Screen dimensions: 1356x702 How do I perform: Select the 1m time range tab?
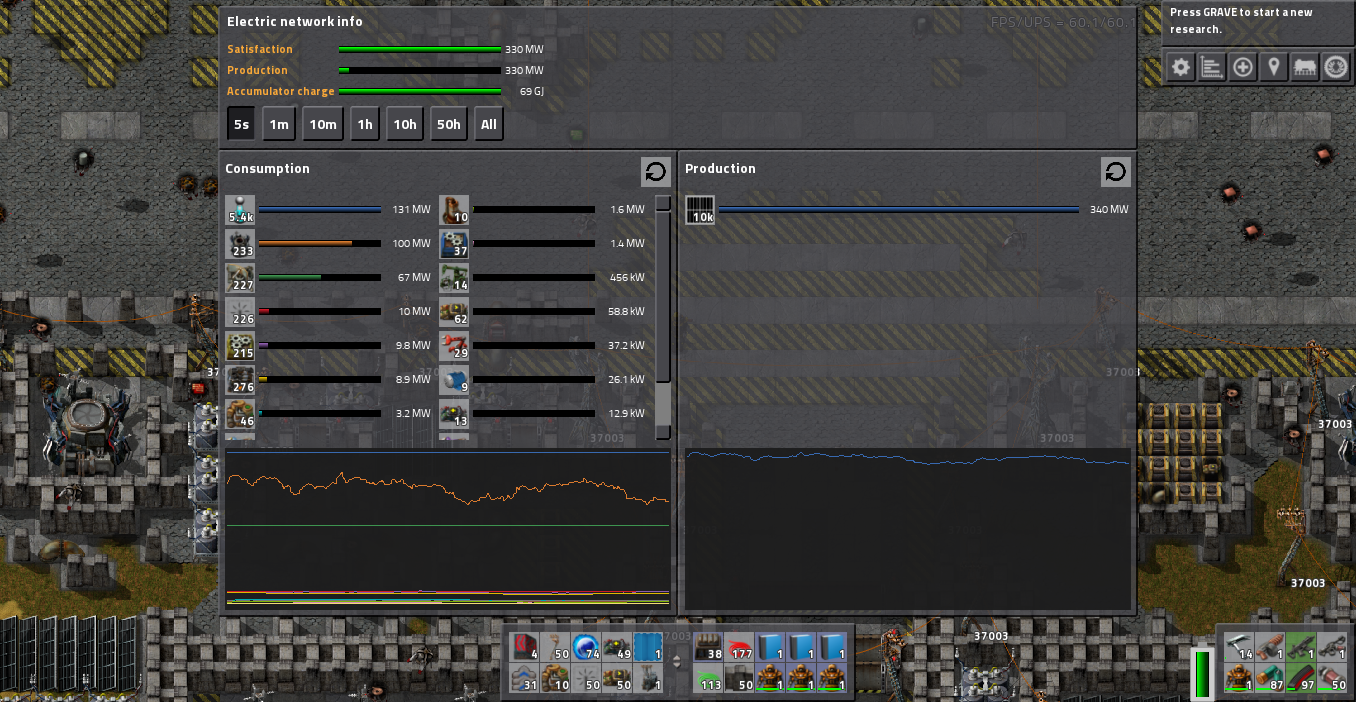(x=279, y=124)
